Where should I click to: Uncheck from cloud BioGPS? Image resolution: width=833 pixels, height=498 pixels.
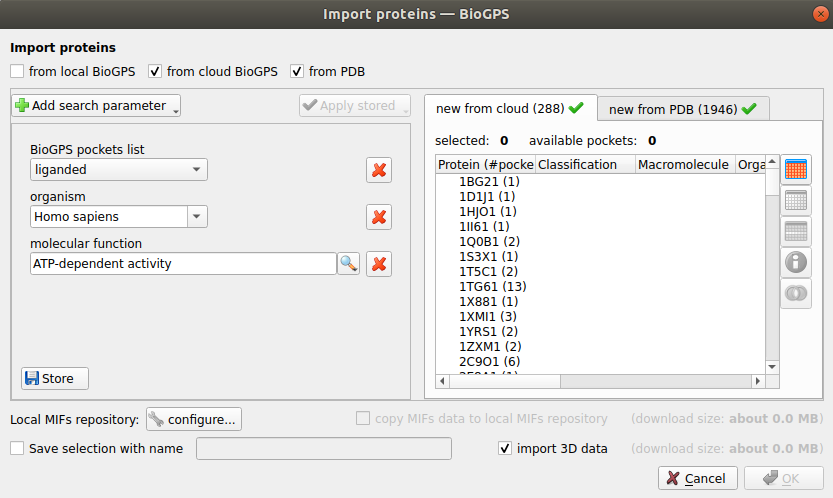coord(155,71)
